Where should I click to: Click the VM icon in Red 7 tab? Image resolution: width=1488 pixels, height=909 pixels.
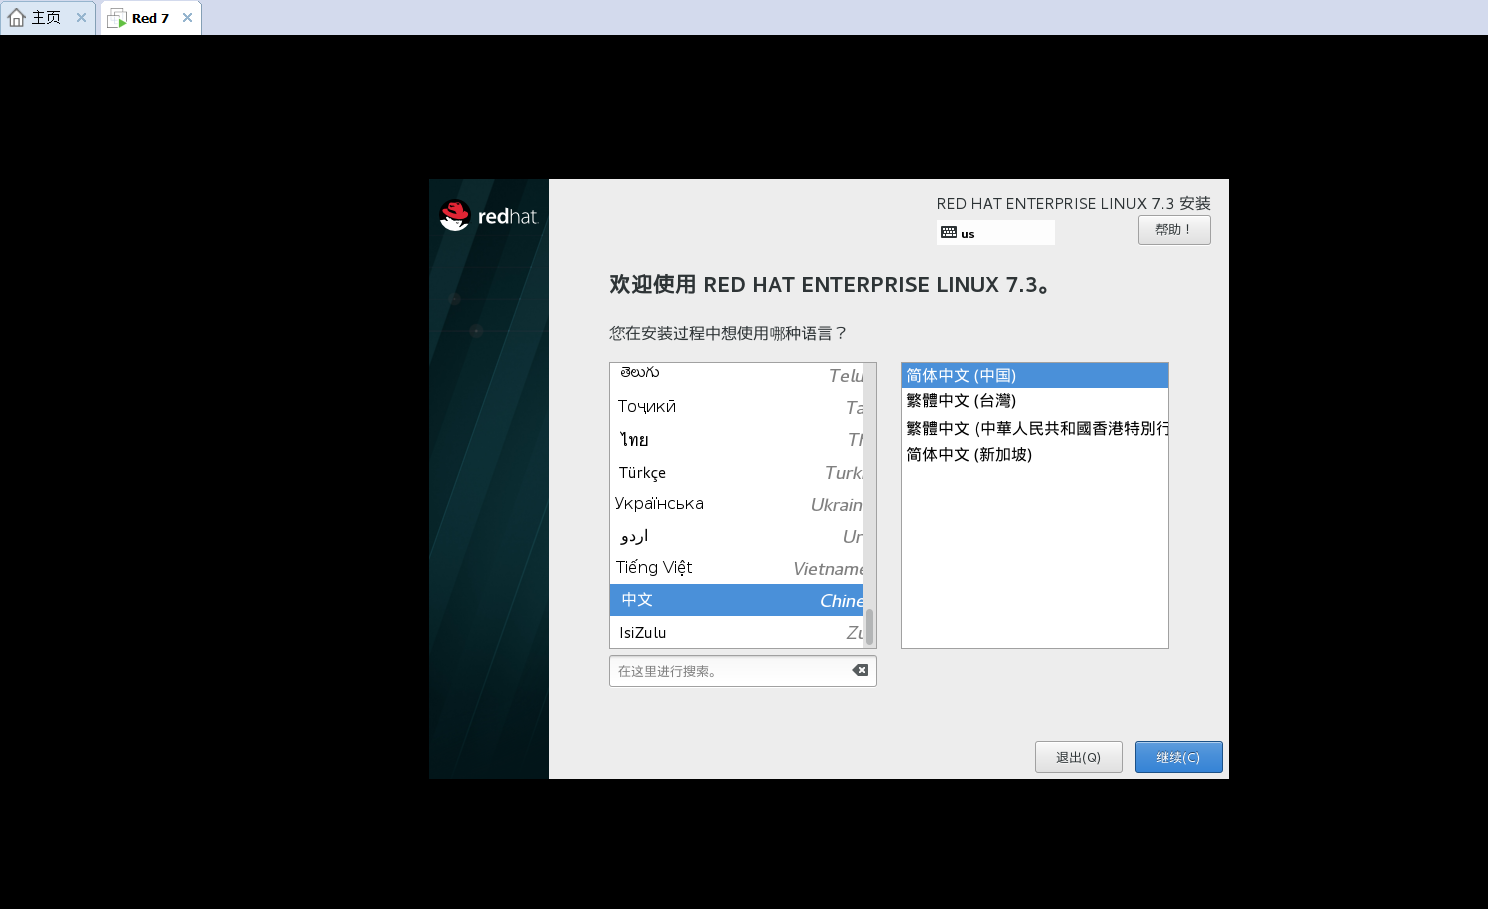(x=117, y=18)
